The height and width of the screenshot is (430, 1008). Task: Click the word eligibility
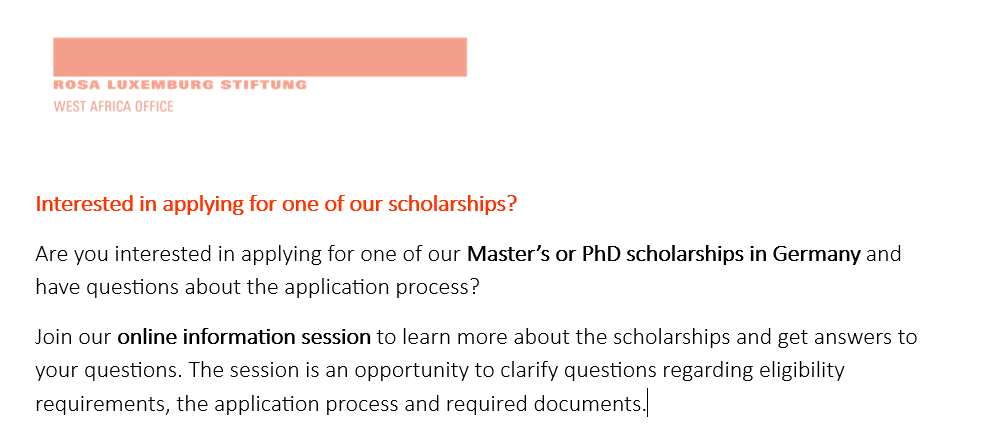(802, 372)
